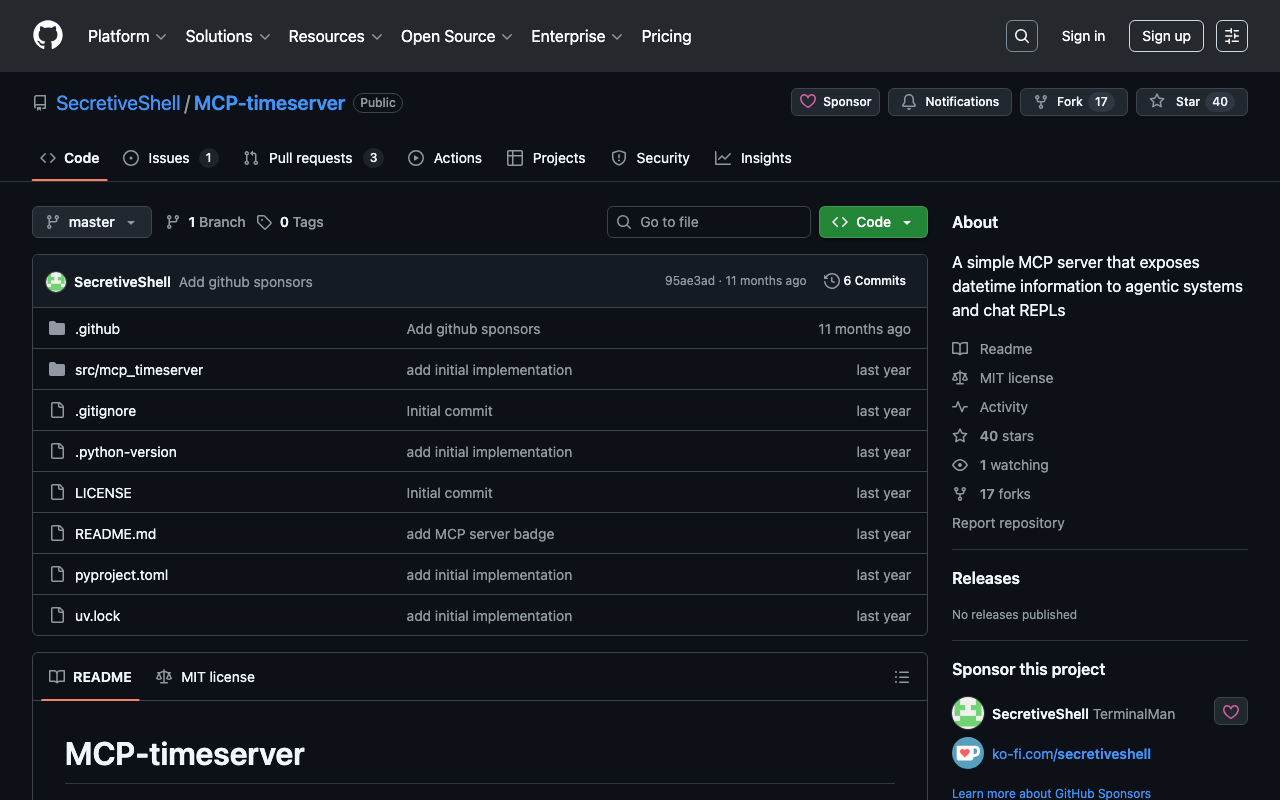This screenshot has width=1280, height=800.
Task: Toggle Notifications for this repository
Action: [949, 102]
